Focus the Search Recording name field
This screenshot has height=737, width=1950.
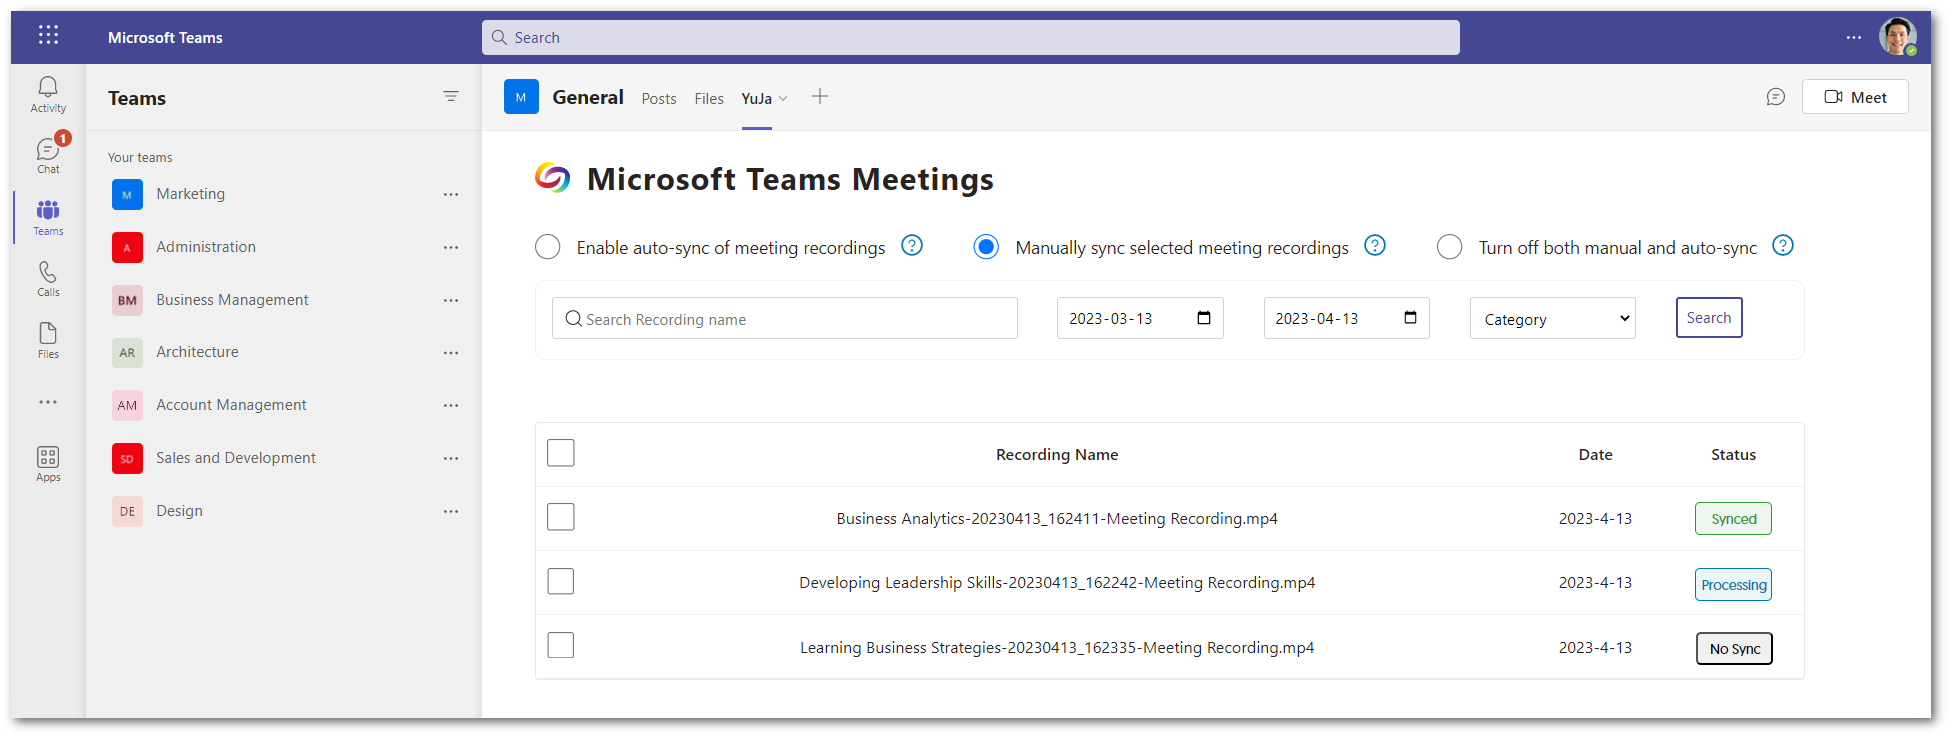point(785,319)
